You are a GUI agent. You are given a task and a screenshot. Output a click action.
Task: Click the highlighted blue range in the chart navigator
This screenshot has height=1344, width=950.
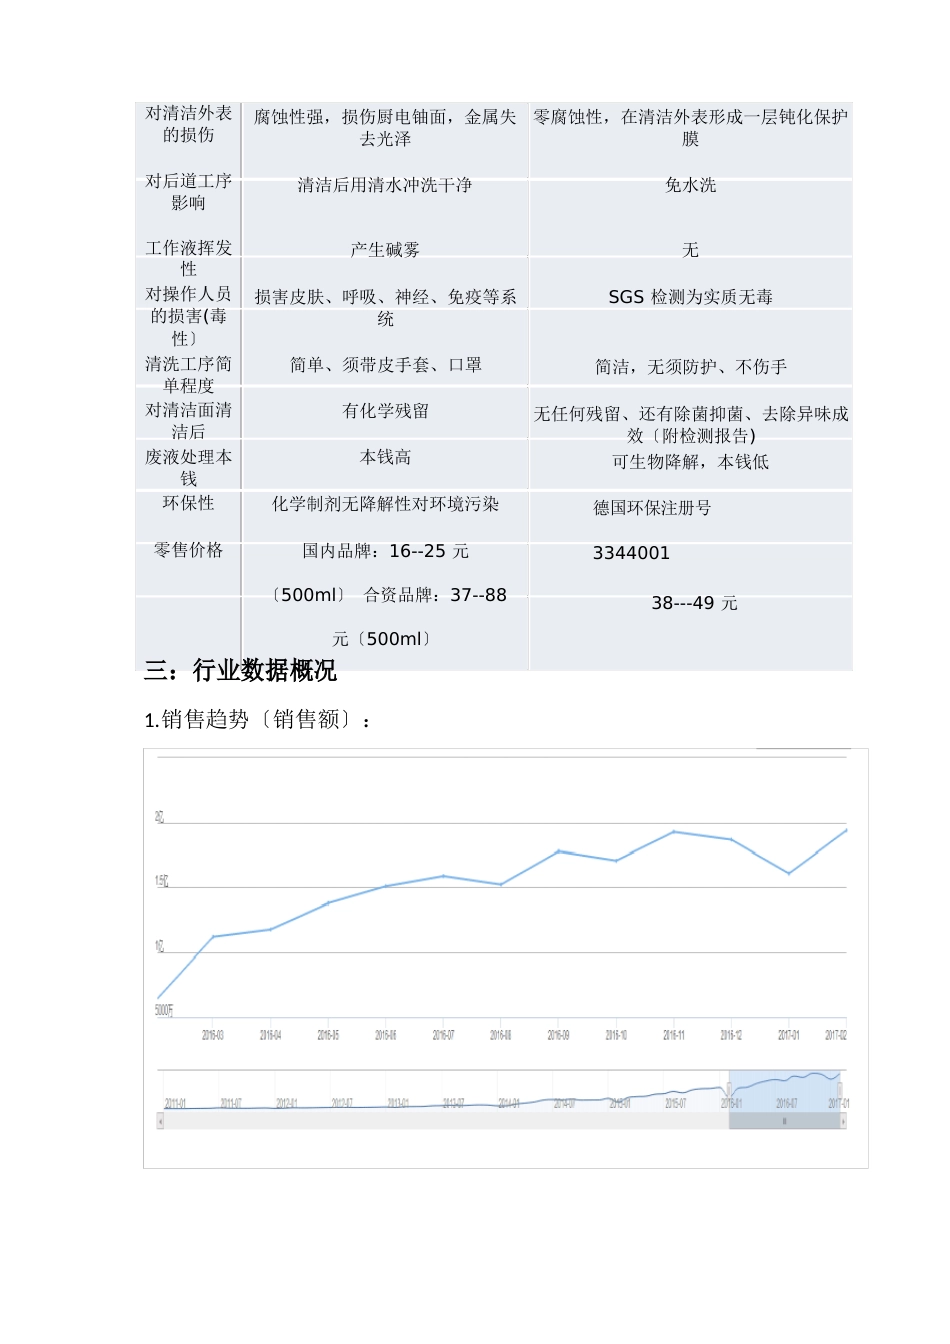pyautogui.click(x=784, y=1090)
